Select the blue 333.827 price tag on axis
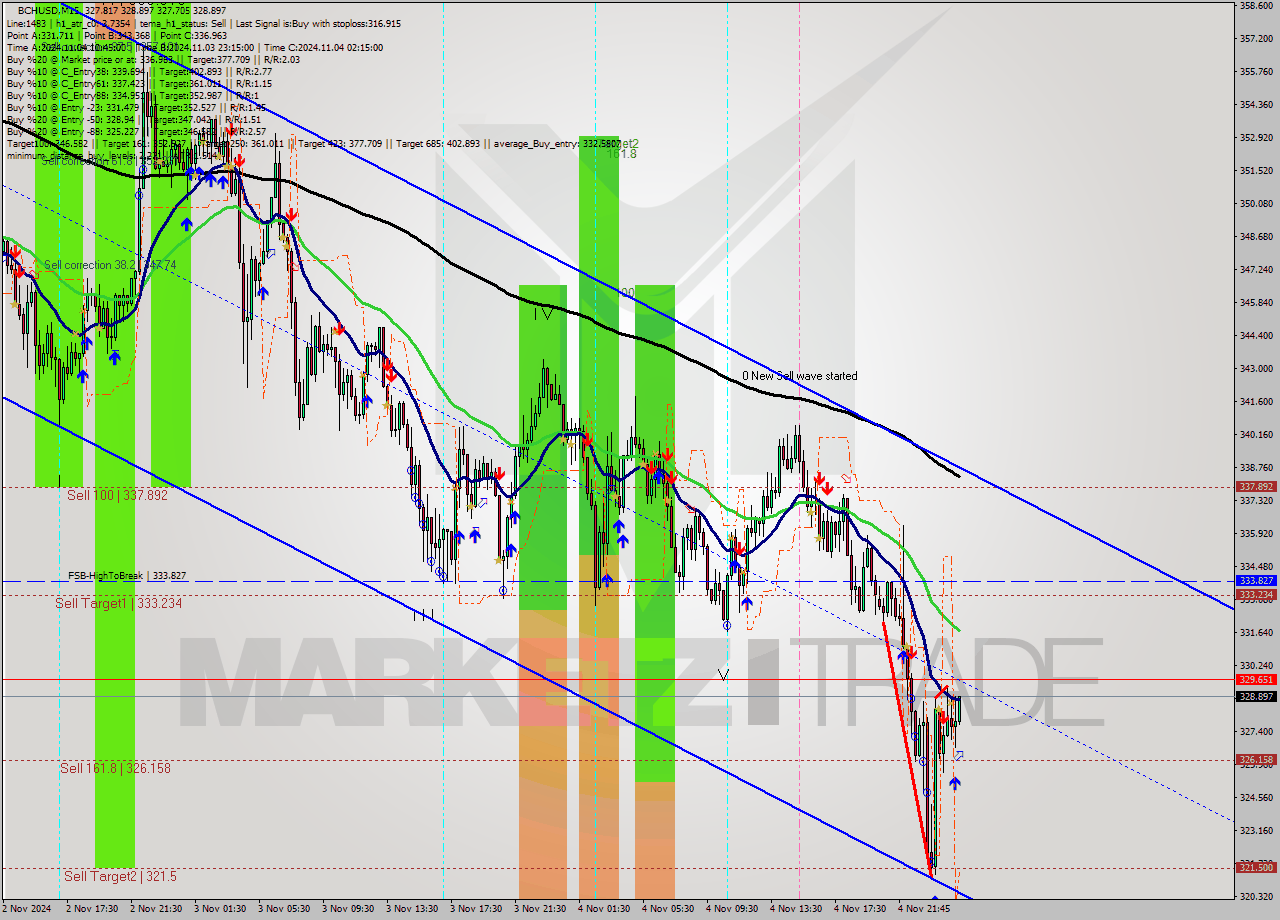The image size is (1280, 920). point(1256,580)
